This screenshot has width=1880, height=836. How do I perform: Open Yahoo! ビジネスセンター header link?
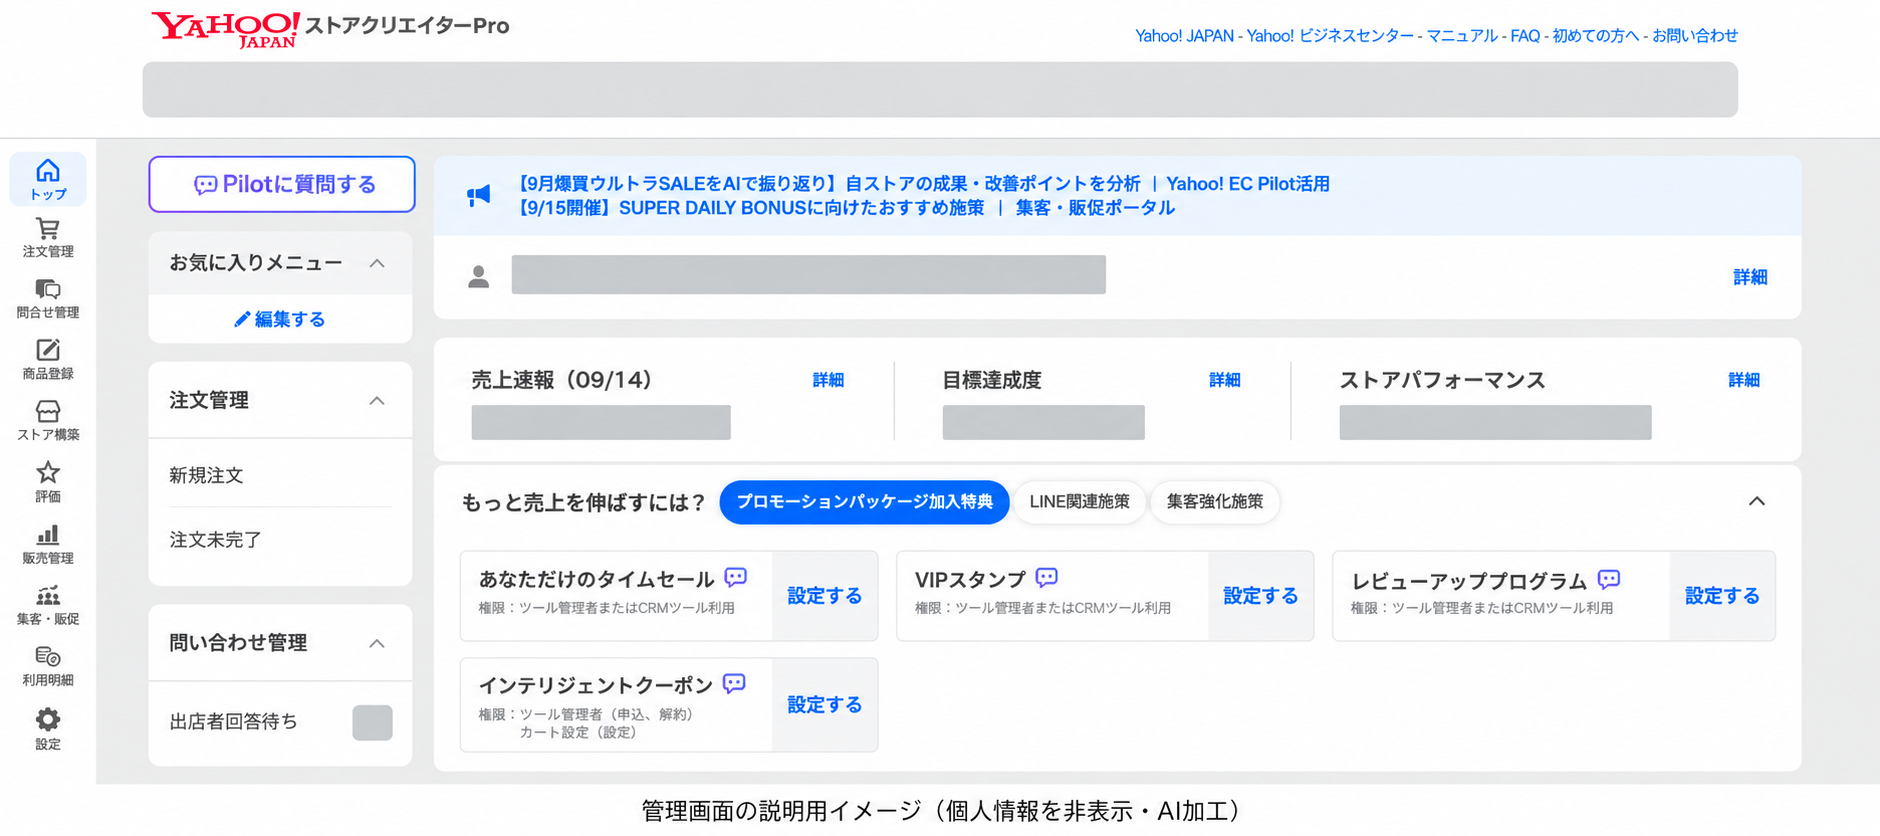click(x=1330, y=36)
